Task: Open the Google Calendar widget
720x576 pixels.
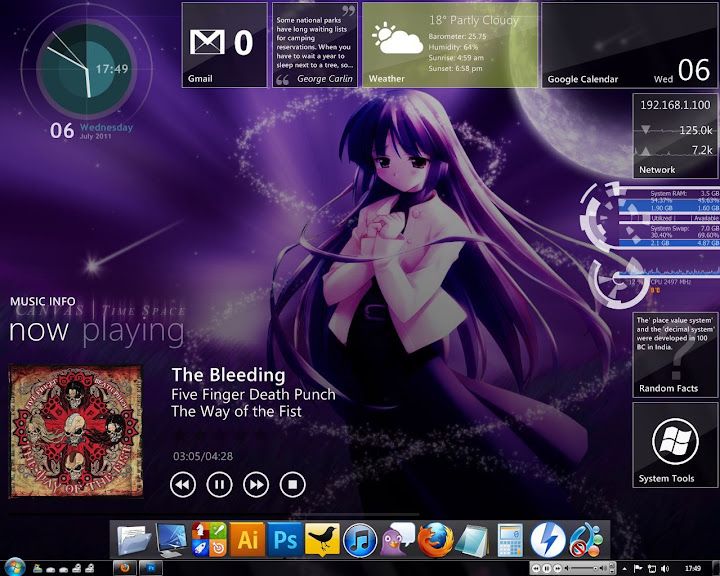Action: click(x=629, y=45)
